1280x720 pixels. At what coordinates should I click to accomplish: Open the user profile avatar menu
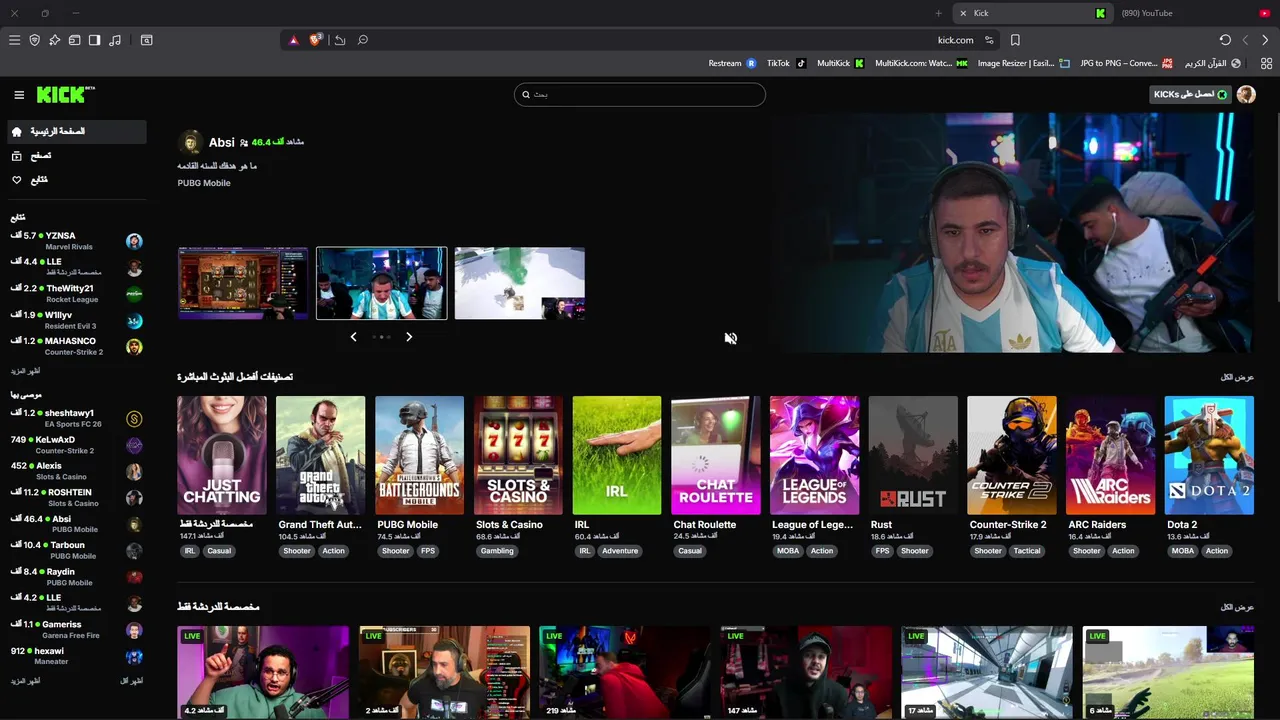click(1246, 94)
